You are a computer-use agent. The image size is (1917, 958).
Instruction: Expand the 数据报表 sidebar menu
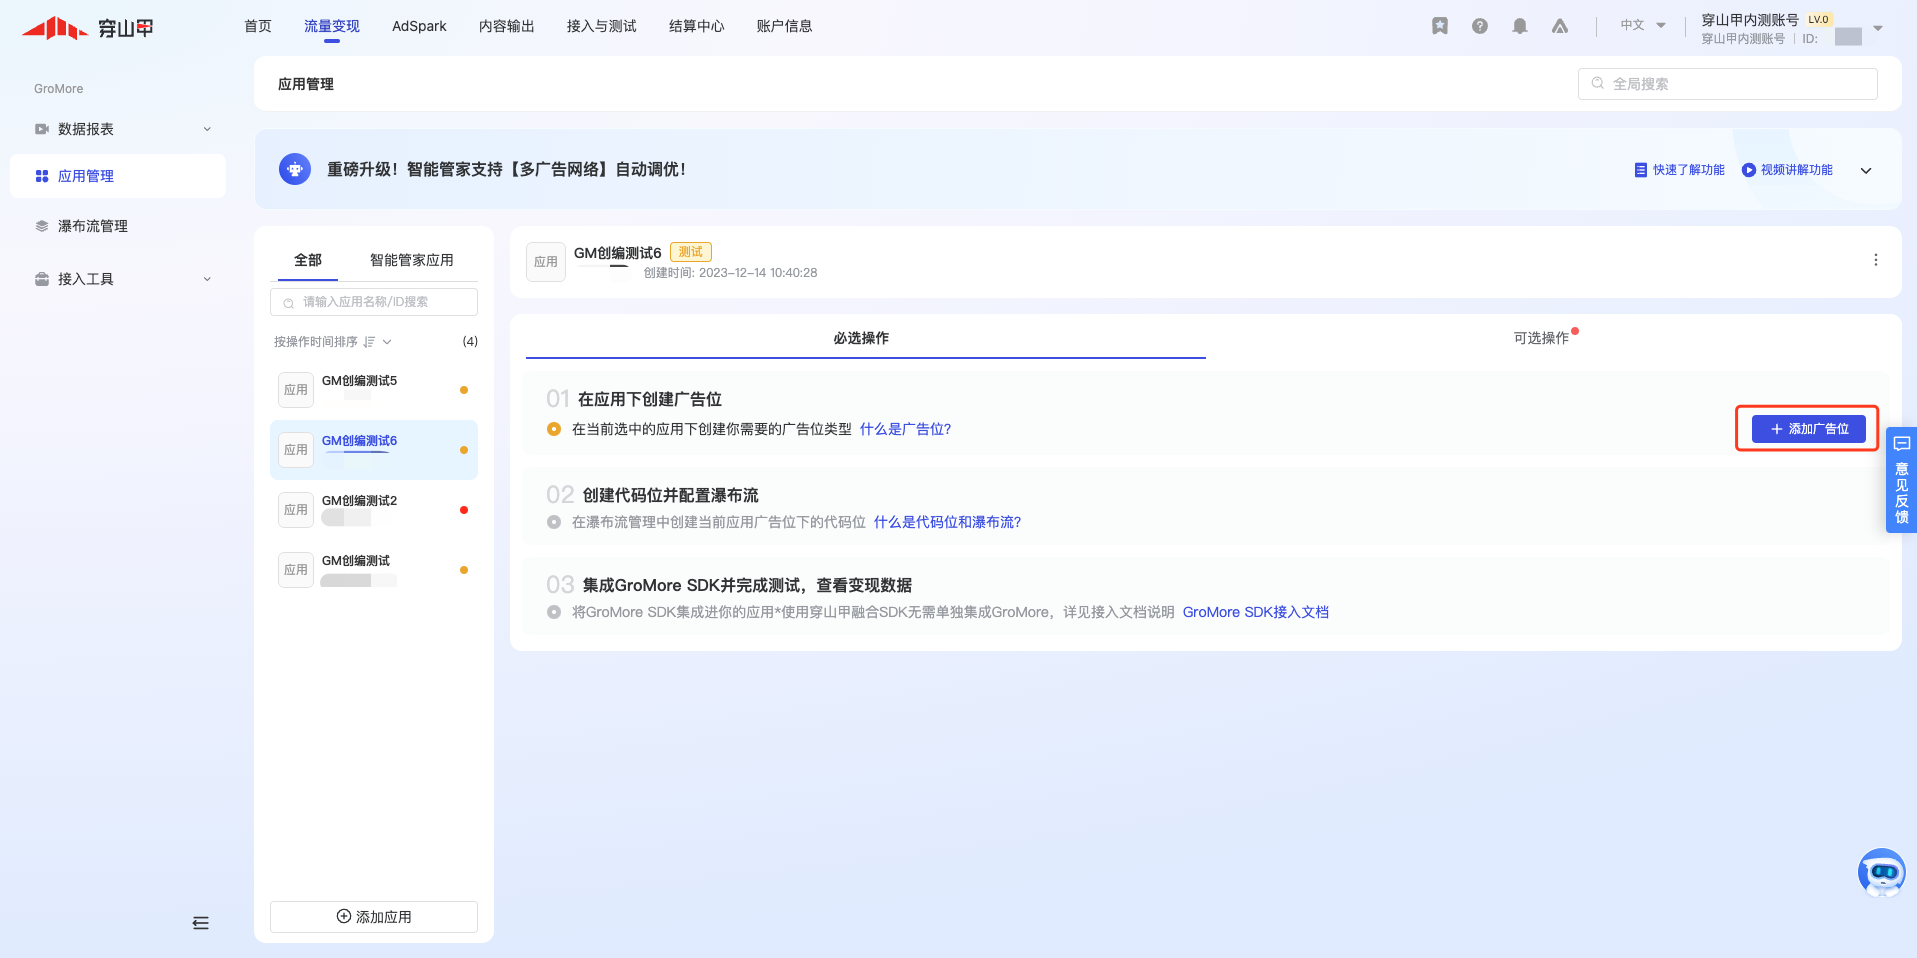[x=207, y=129]
